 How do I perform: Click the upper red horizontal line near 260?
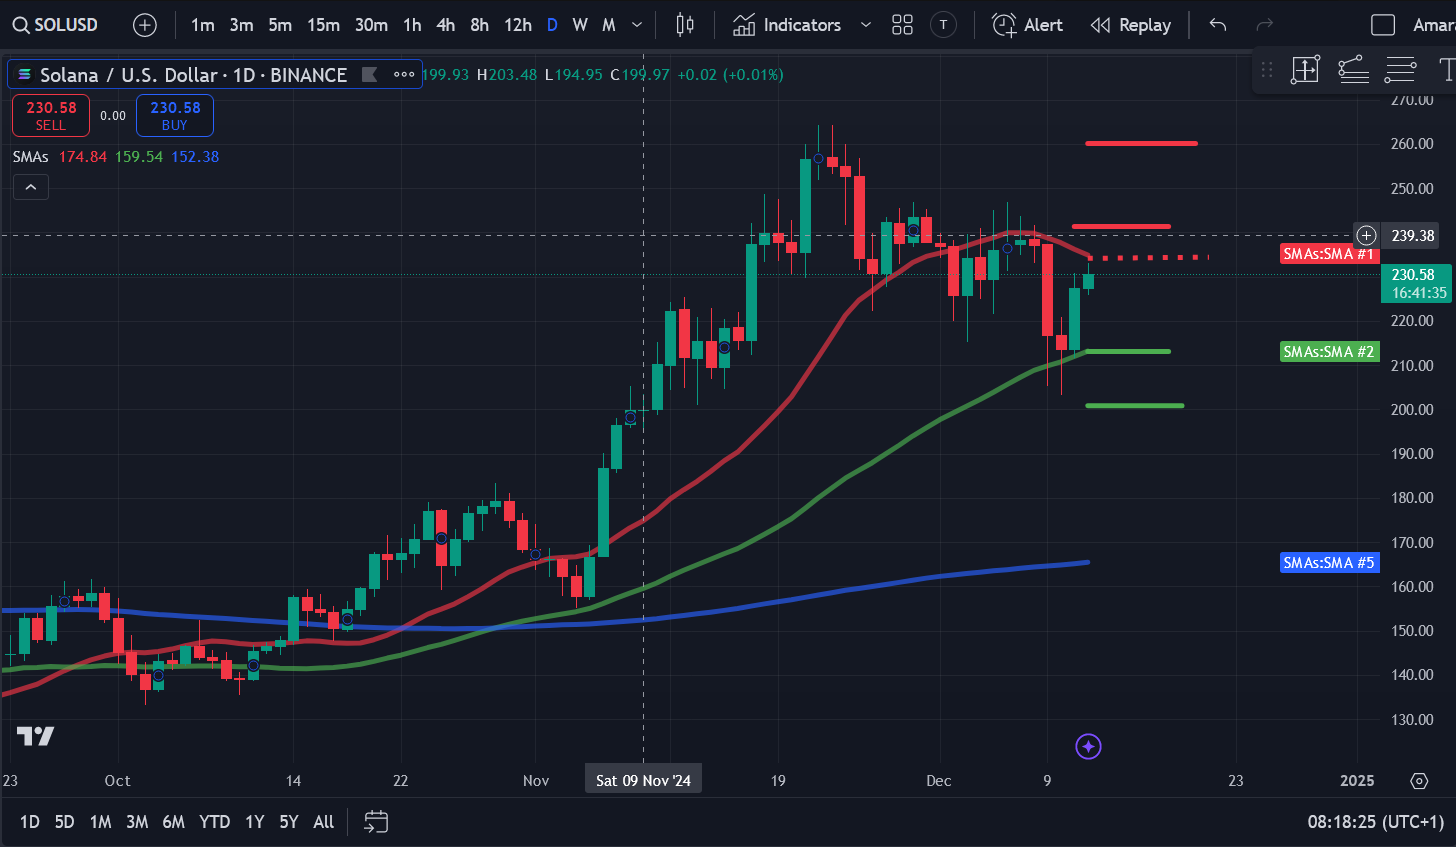pos(1141,143)
